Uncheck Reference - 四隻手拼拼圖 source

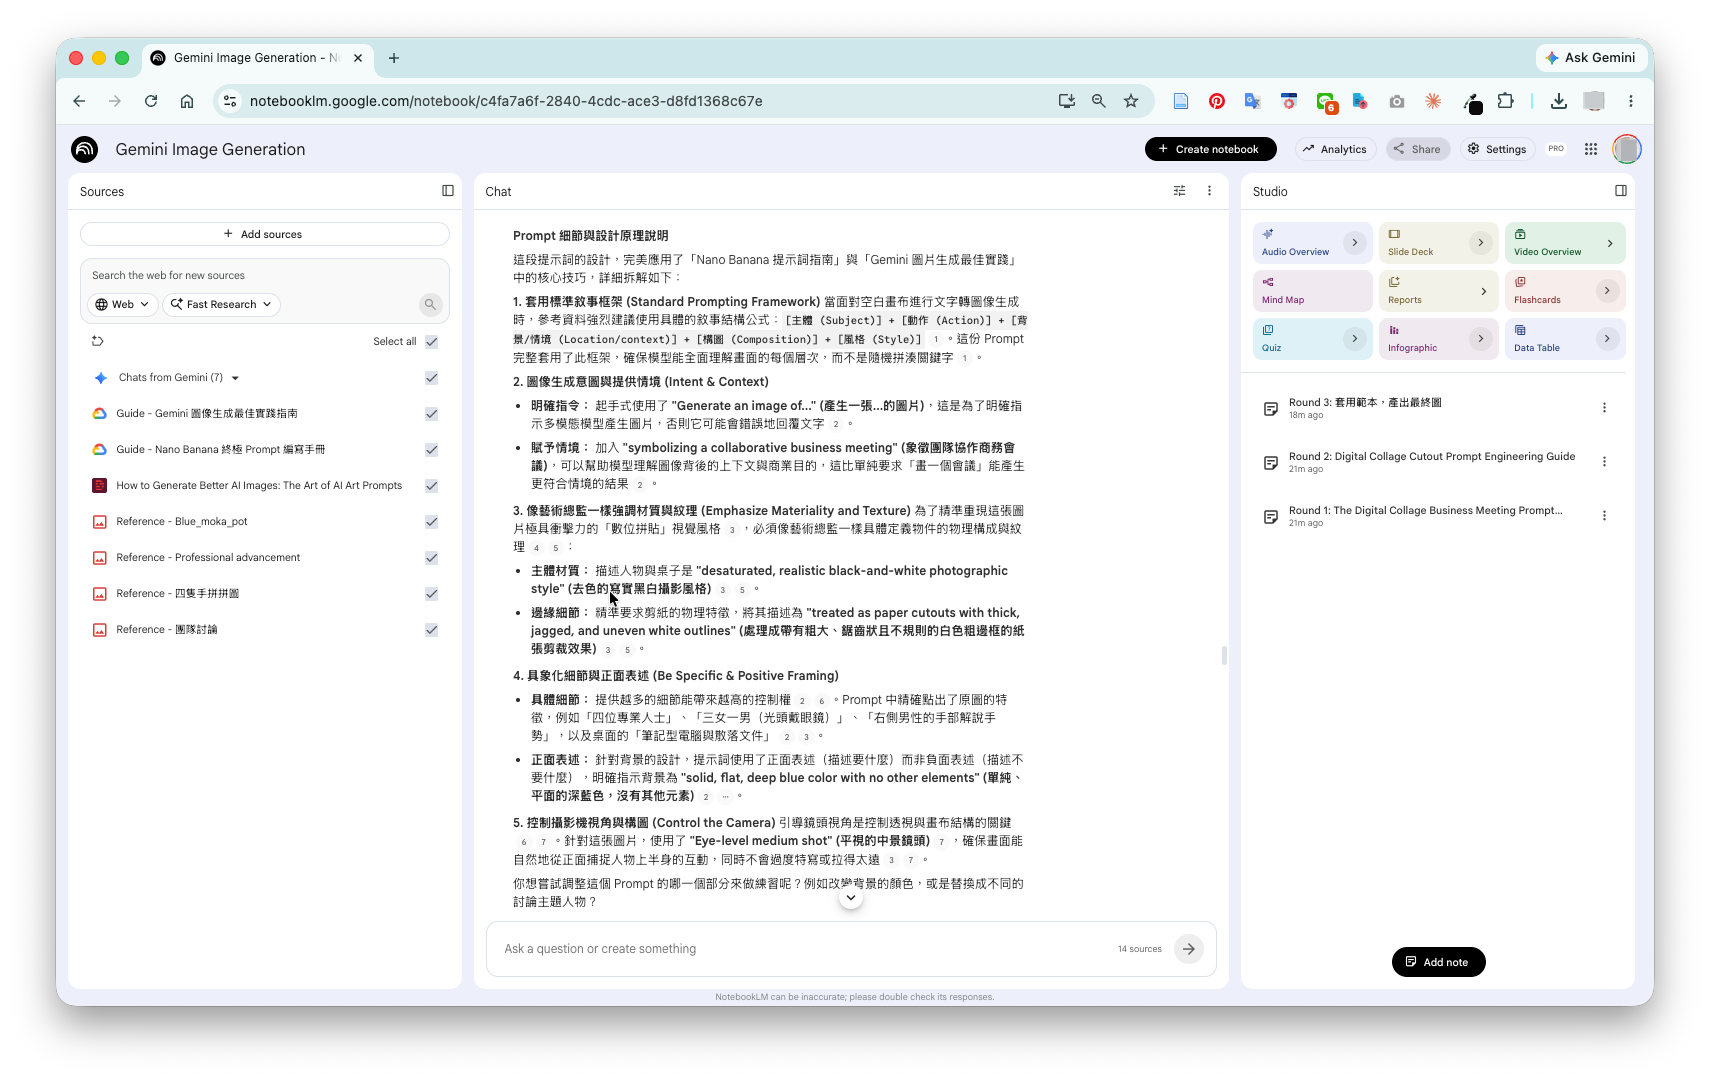point(432,594)
